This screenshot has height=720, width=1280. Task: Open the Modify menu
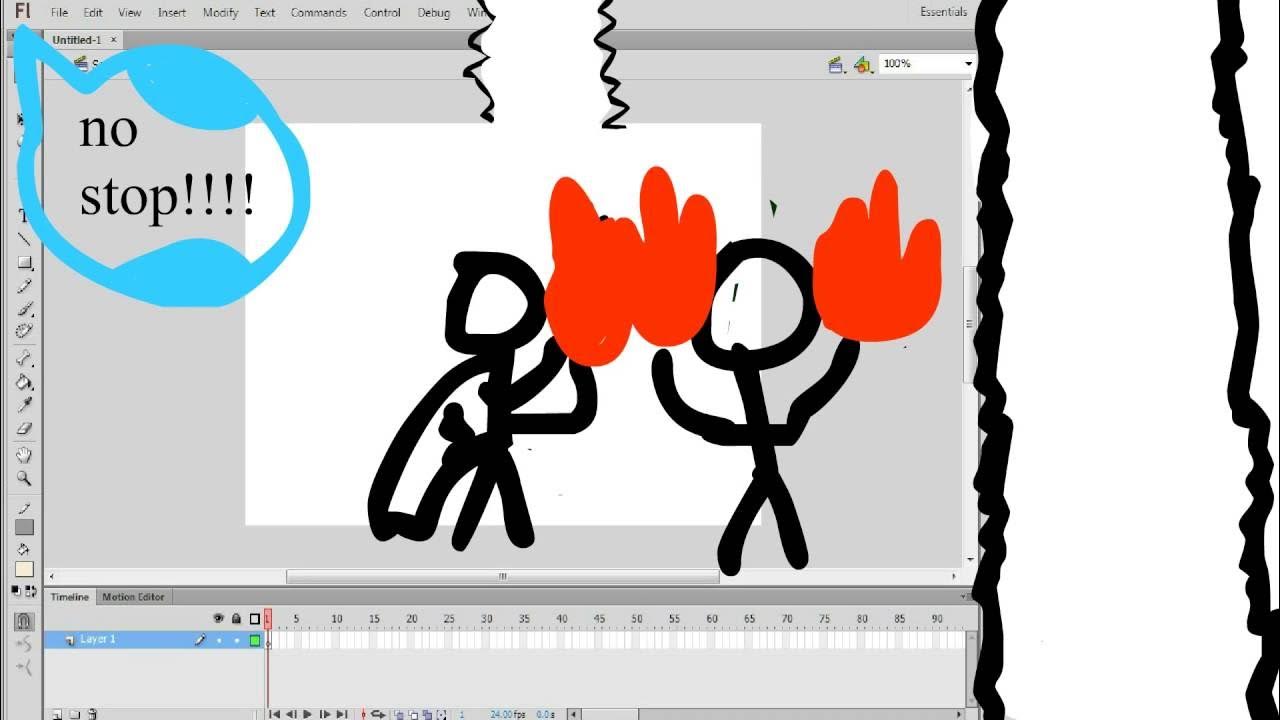pyautogui.click(x=220, y=13)
